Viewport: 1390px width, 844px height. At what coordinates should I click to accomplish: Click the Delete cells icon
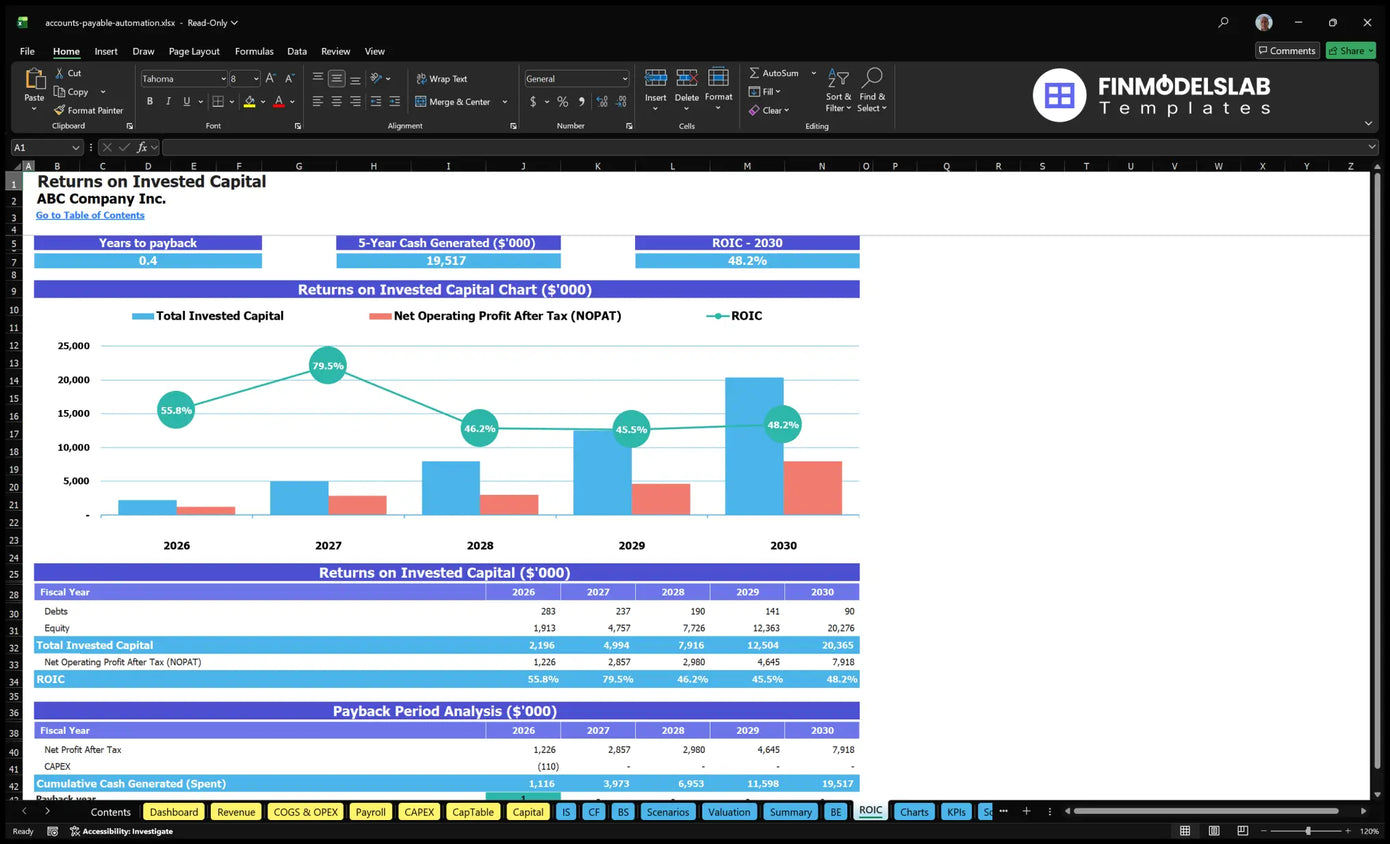tap(687, 78)
